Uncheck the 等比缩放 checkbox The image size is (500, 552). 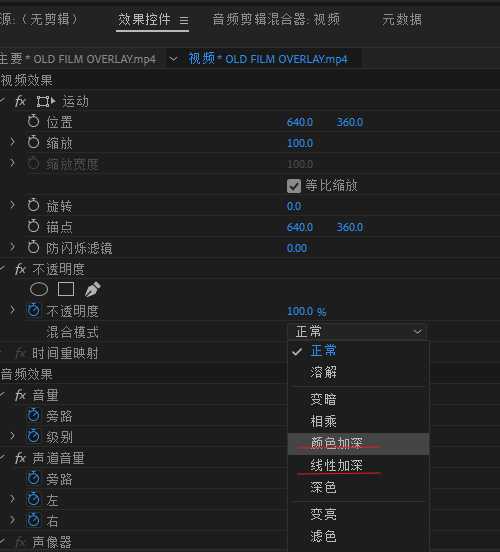click(294, 186)
